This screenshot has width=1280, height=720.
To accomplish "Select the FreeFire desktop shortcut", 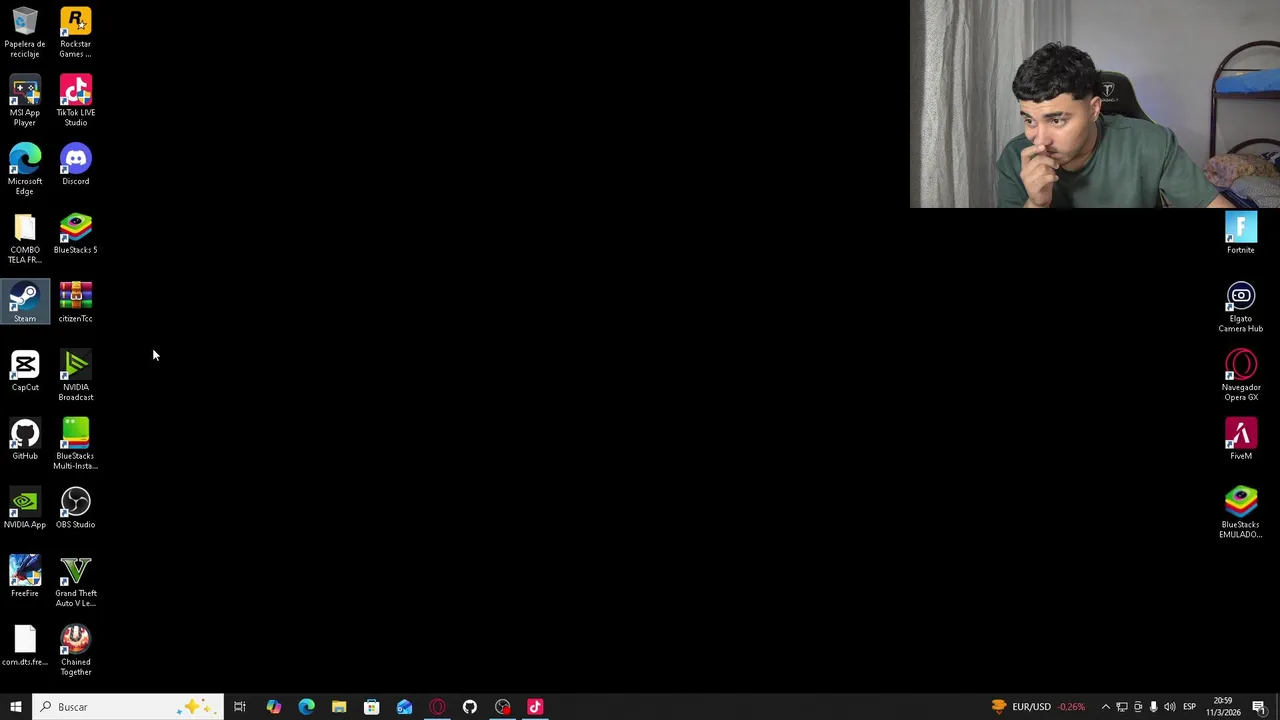I will click(25, 578).
